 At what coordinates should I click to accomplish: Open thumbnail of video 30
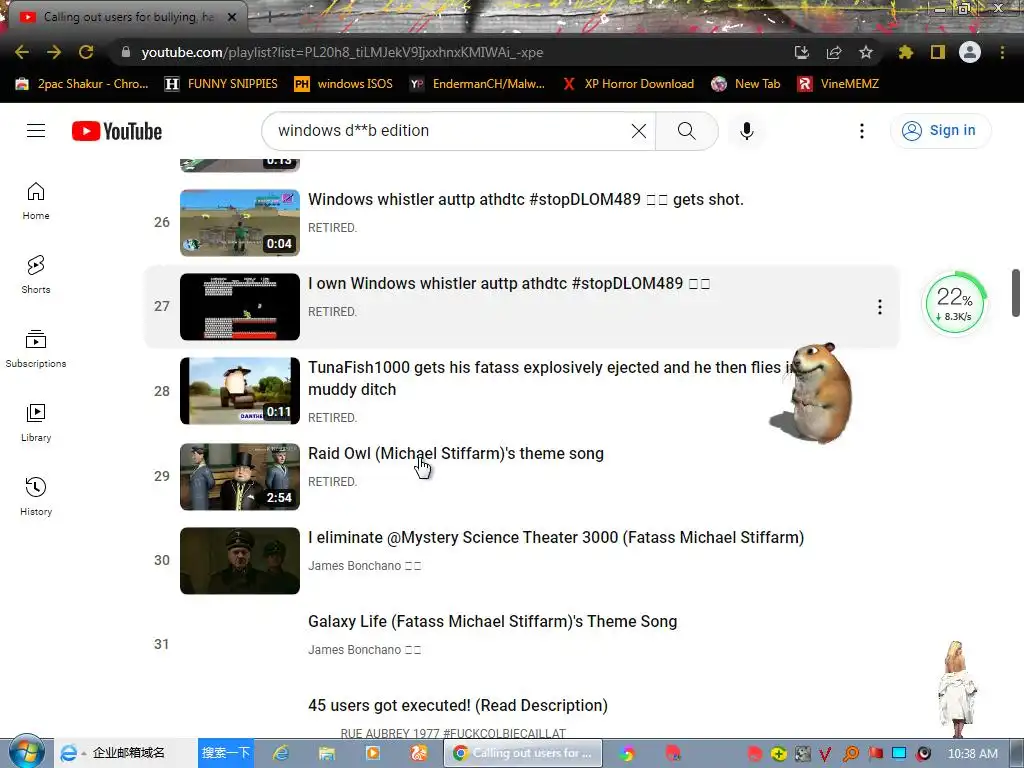[x=240, y=560]
